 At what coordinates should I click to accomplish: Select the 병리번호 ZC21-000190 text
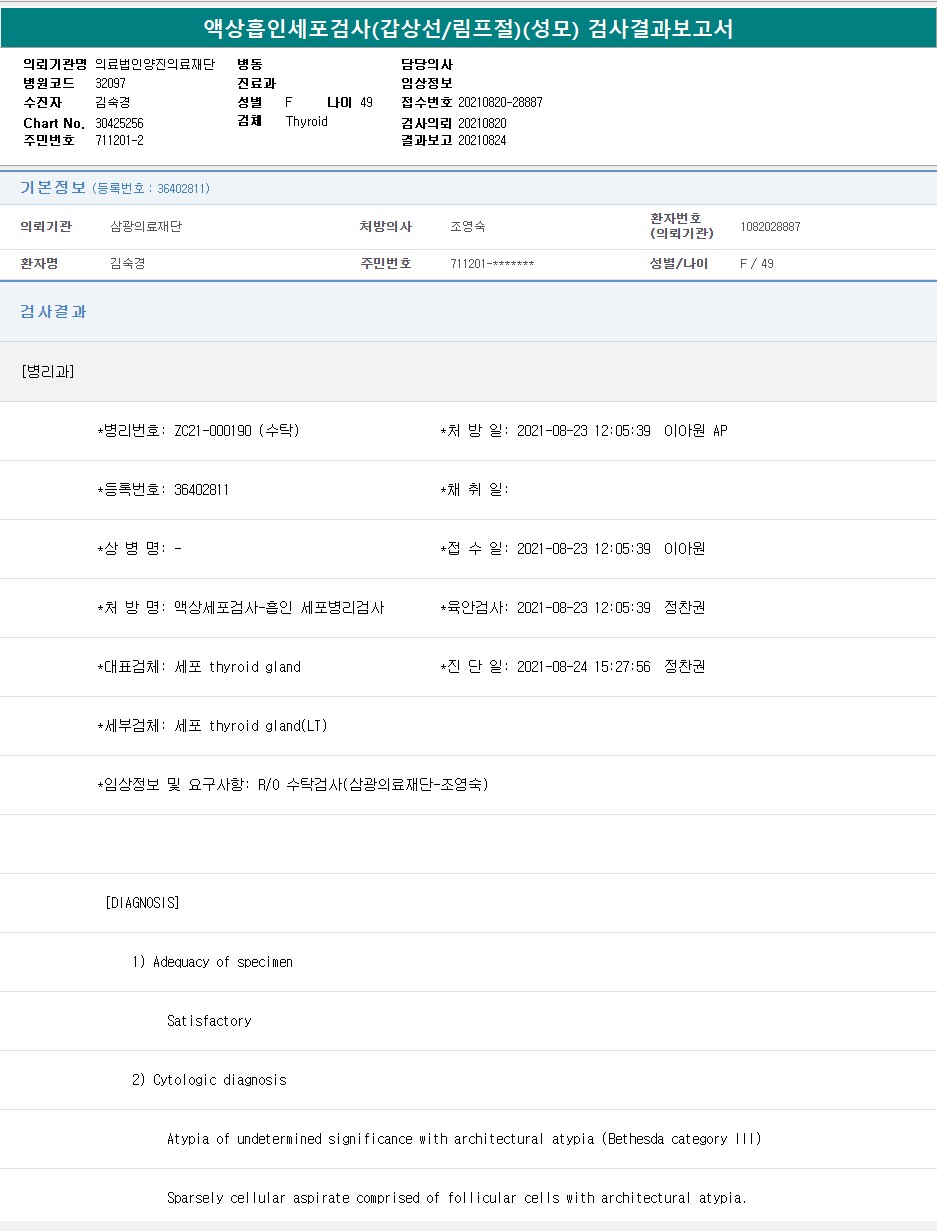(x=236, y=431)
